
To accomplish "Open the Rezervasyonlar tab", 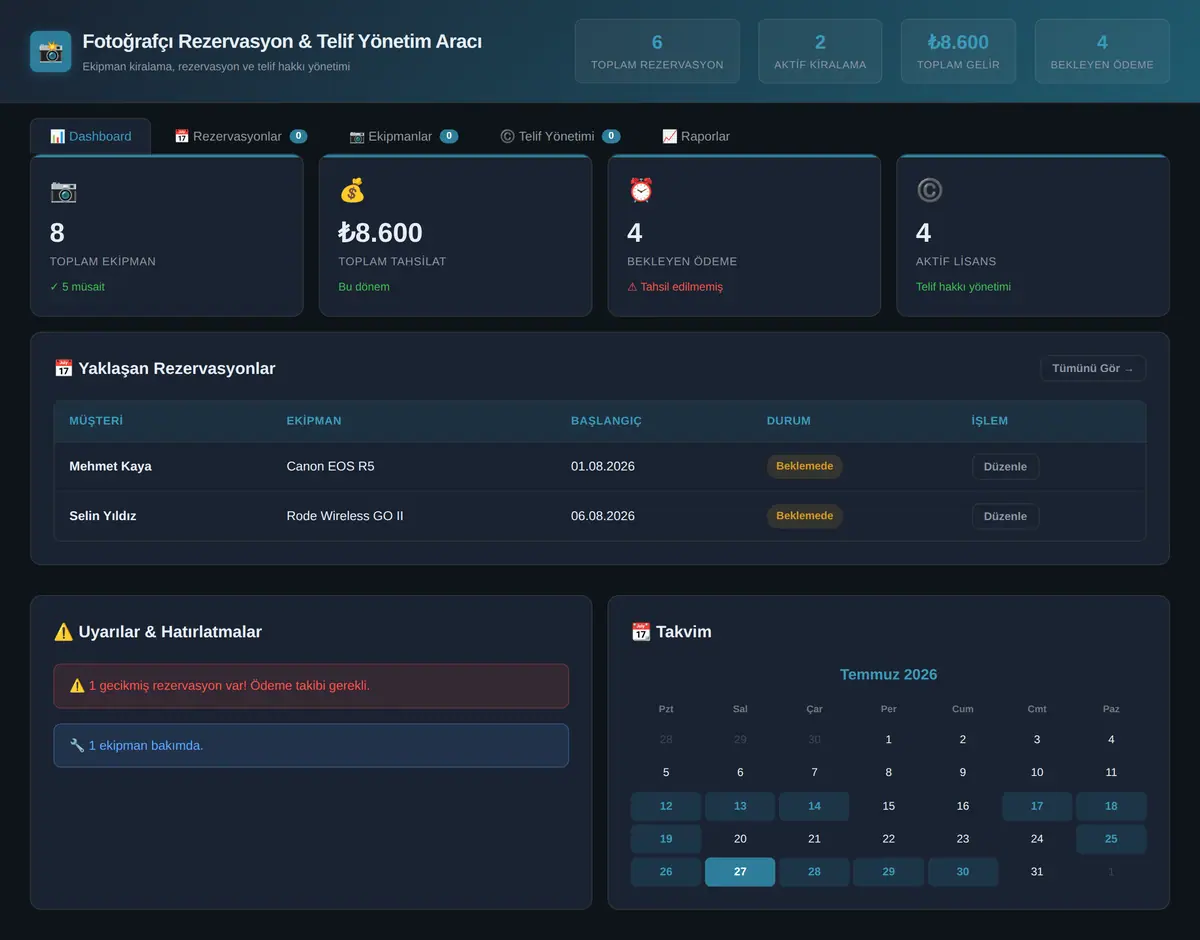I will click(x=240, y=136).
